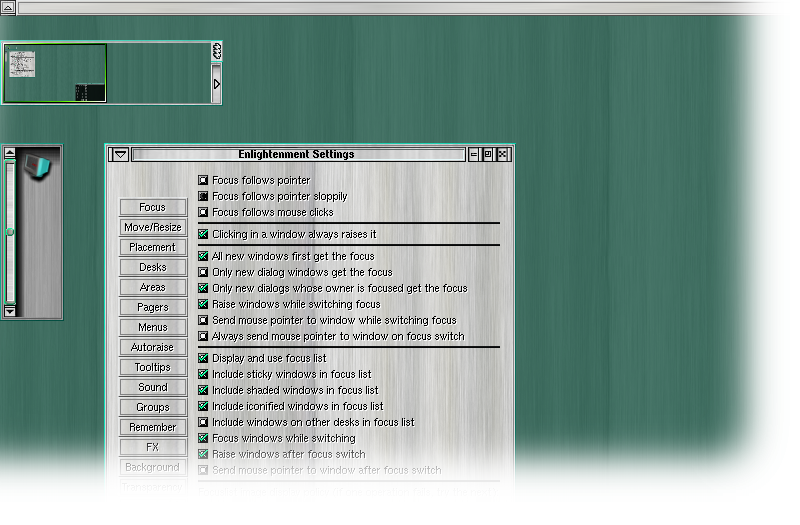Viewport: 800px width, 525px height.
Task: Open the Enlightenment Settings window menu arrow
Action: (x=120, y=154)
